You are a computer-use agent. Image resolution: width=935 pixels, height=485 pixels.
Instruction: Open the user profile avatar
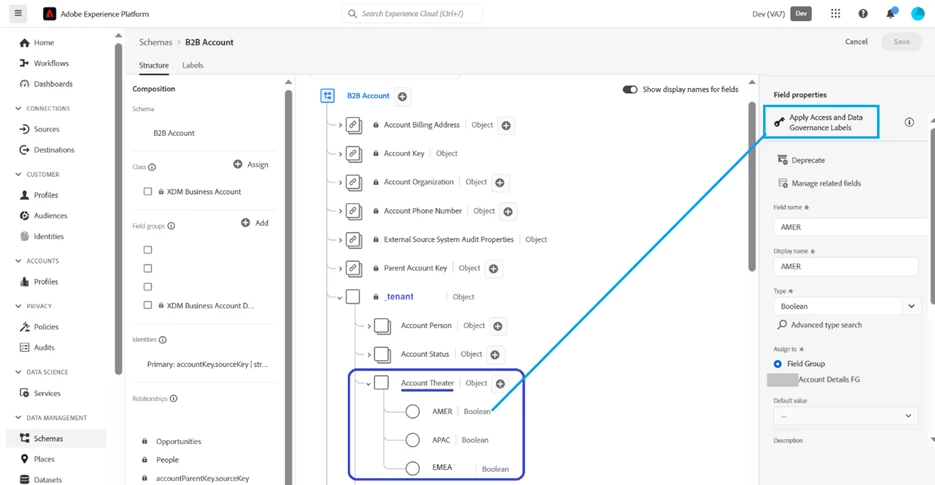pos(918,13)
